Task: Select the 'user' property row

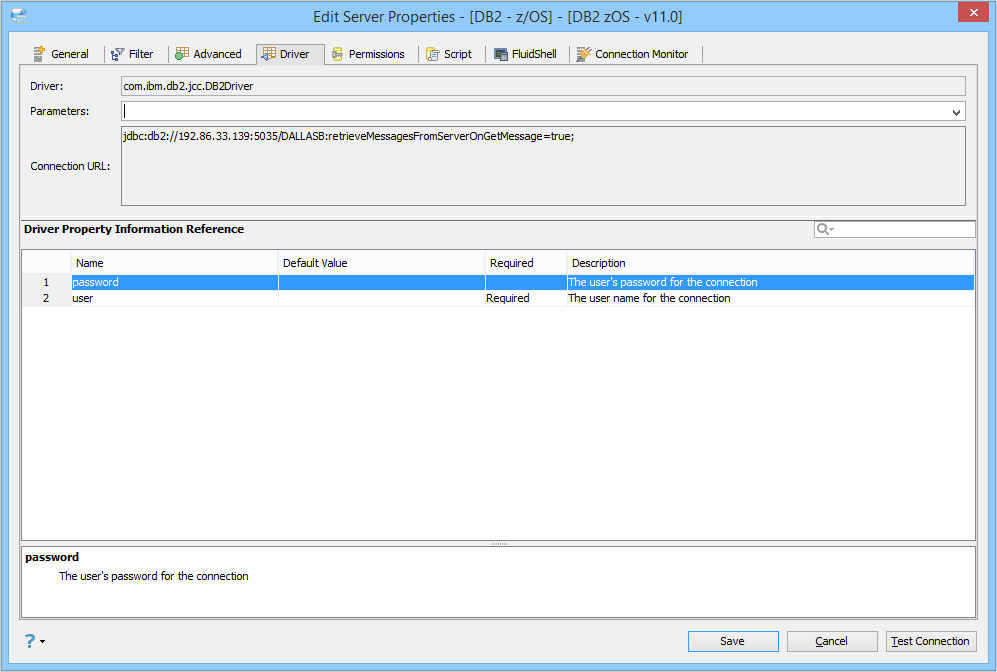Action: [498, 298]
